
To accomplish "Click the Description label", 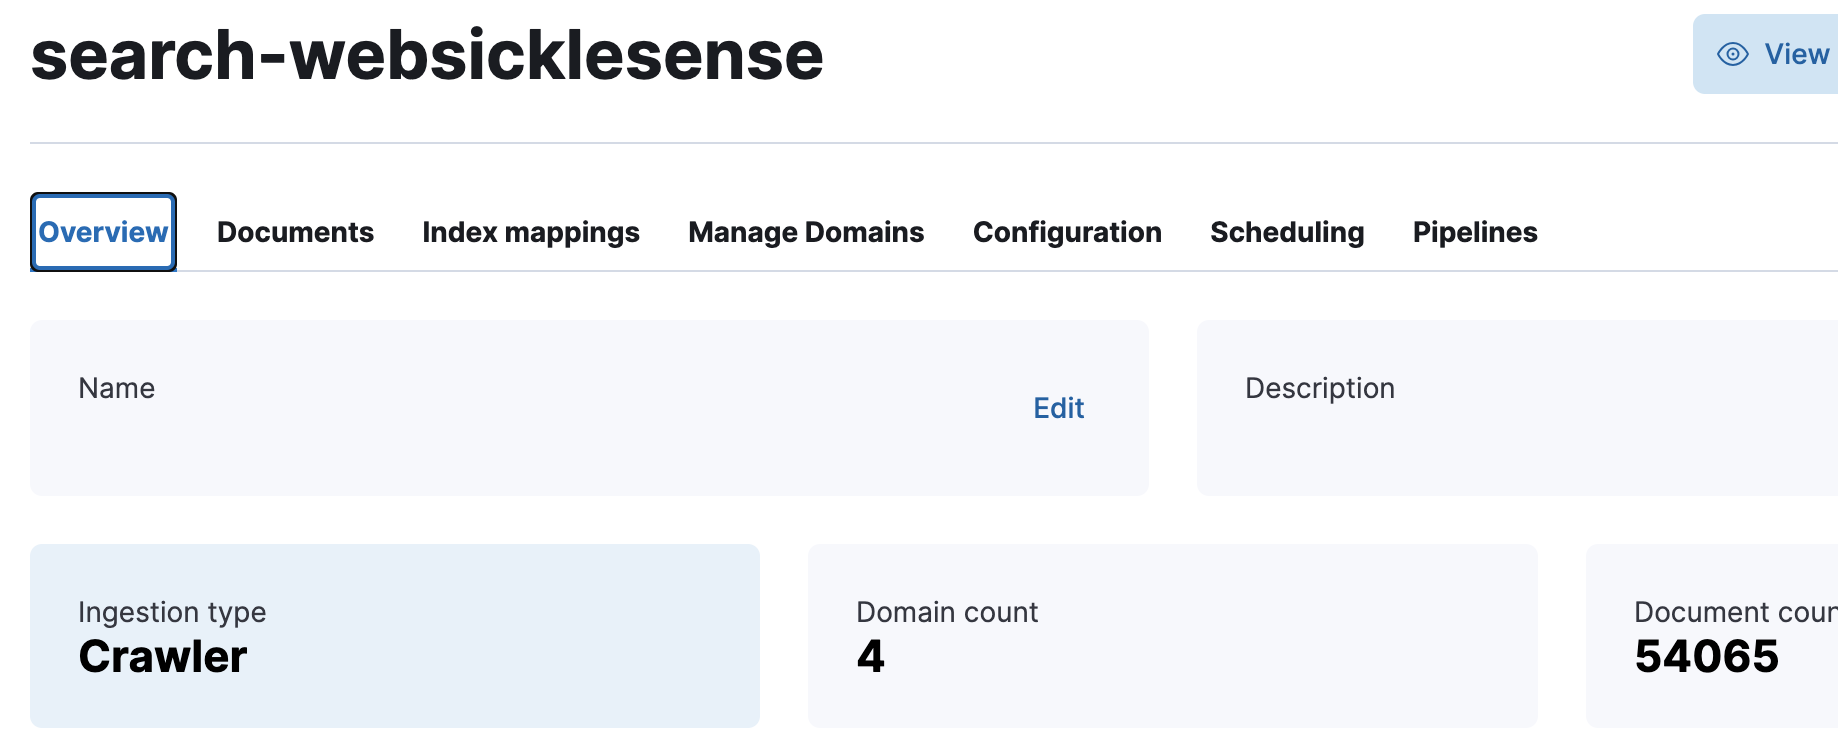I will coord(1319,388).
